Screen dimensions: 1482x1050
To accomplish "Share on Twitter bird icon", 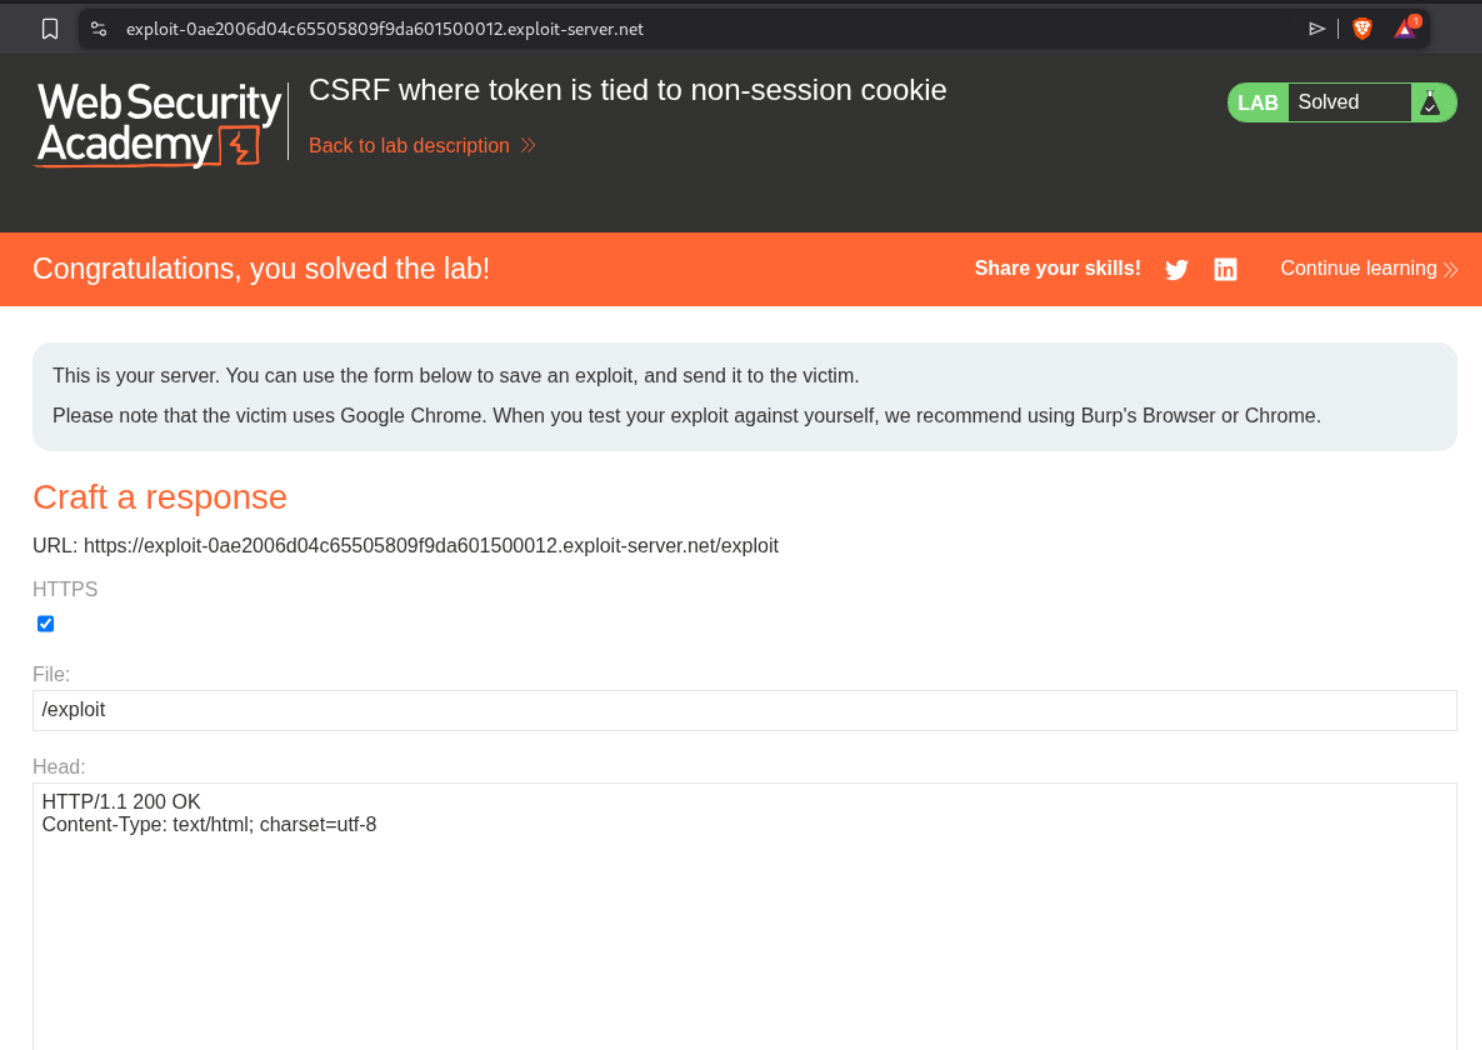I will (1177, 269).
